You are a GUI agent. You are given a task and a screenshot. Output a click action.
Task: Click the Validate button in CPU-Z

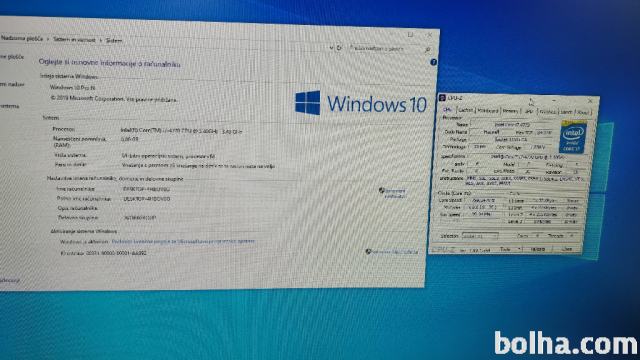coord(538,249)
